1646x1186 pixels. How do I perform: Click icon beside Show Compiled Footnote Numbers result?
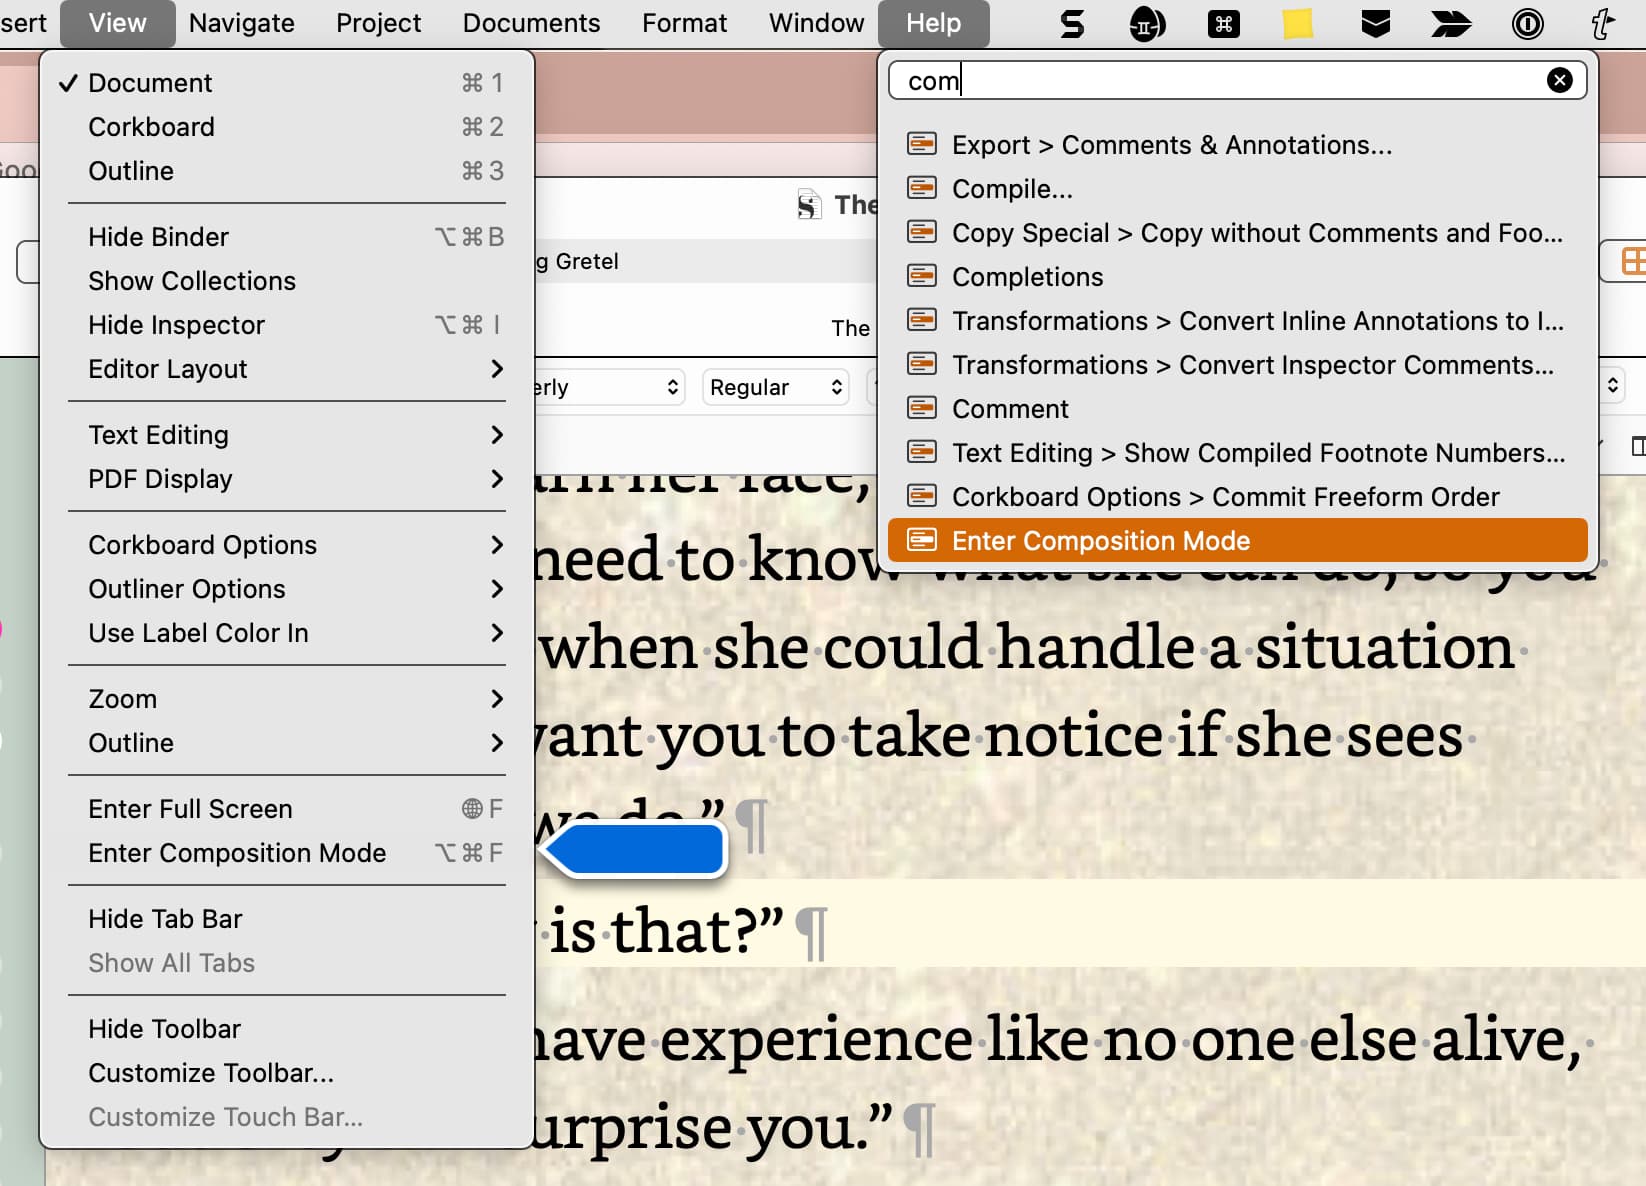(x=921, y=452)
